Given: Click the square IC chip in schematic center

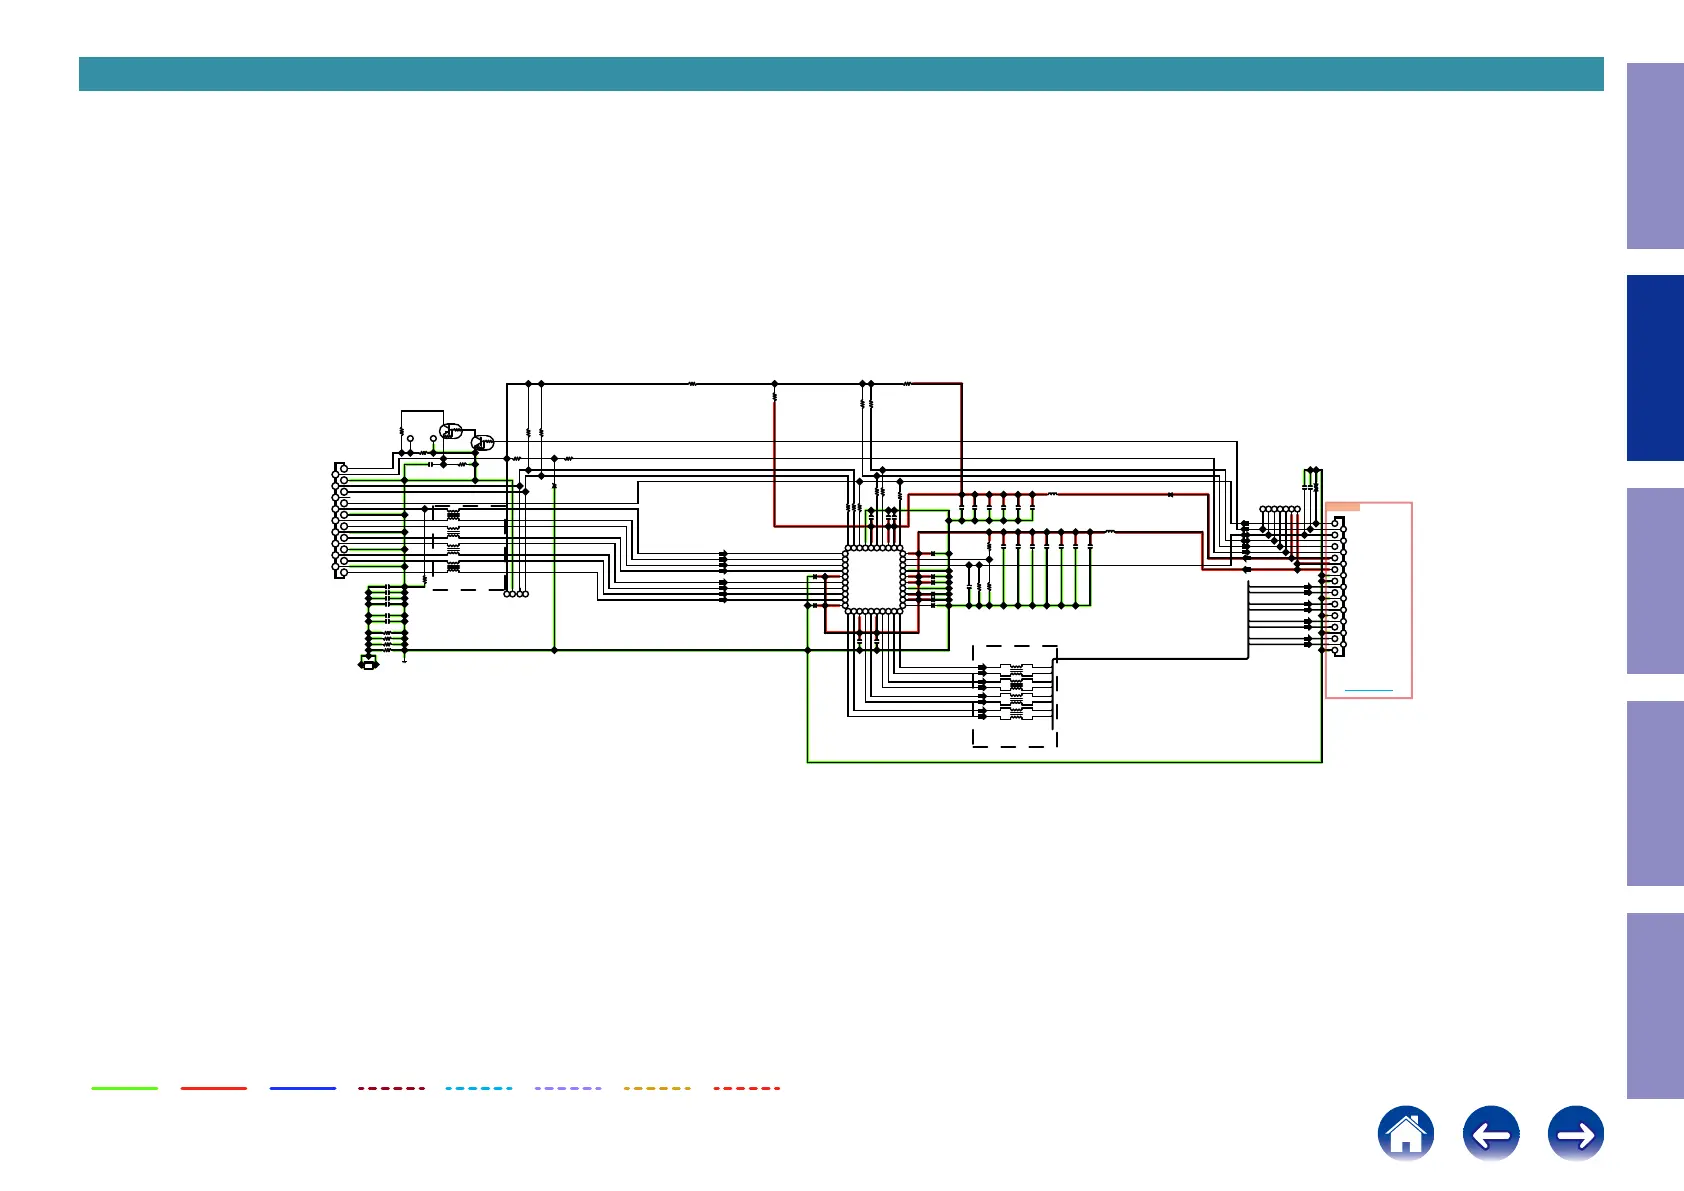Looking at the screenshot, I should click(874, 579).
